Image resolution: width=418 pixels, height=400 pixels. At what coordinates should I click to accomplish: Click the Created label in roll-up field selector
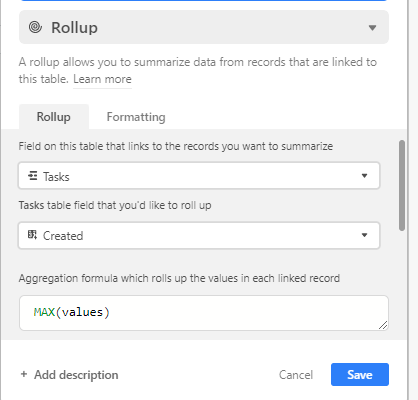click(63, 236)
